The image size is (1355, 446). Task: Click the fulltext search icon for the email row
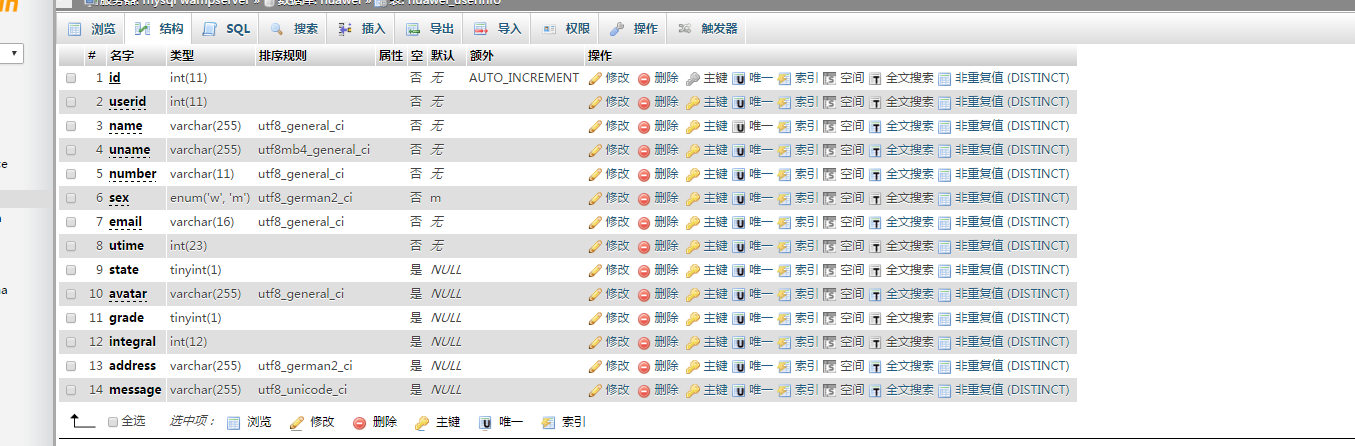[x=875, y=222]
